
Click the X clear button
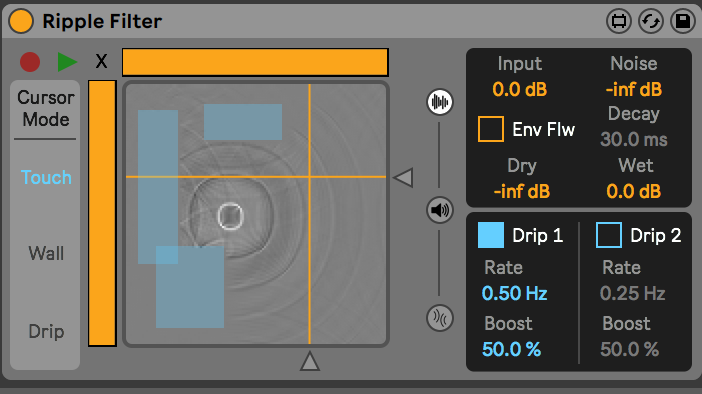102,61
